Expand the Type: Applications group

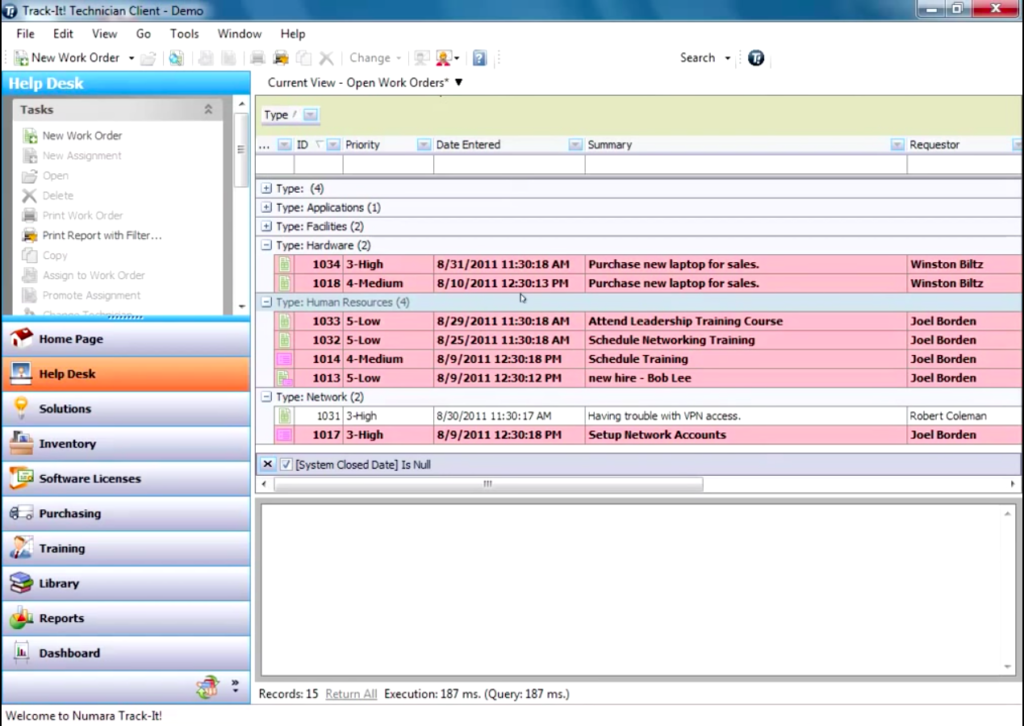pos(266,208)
